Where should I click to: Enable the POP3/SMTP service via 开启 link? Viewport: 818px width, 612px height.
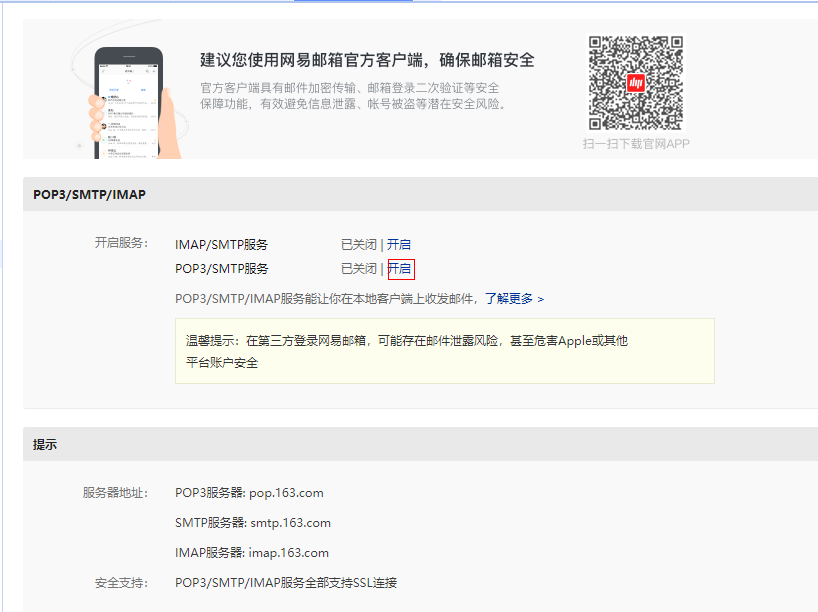click(x=399, y=269)
